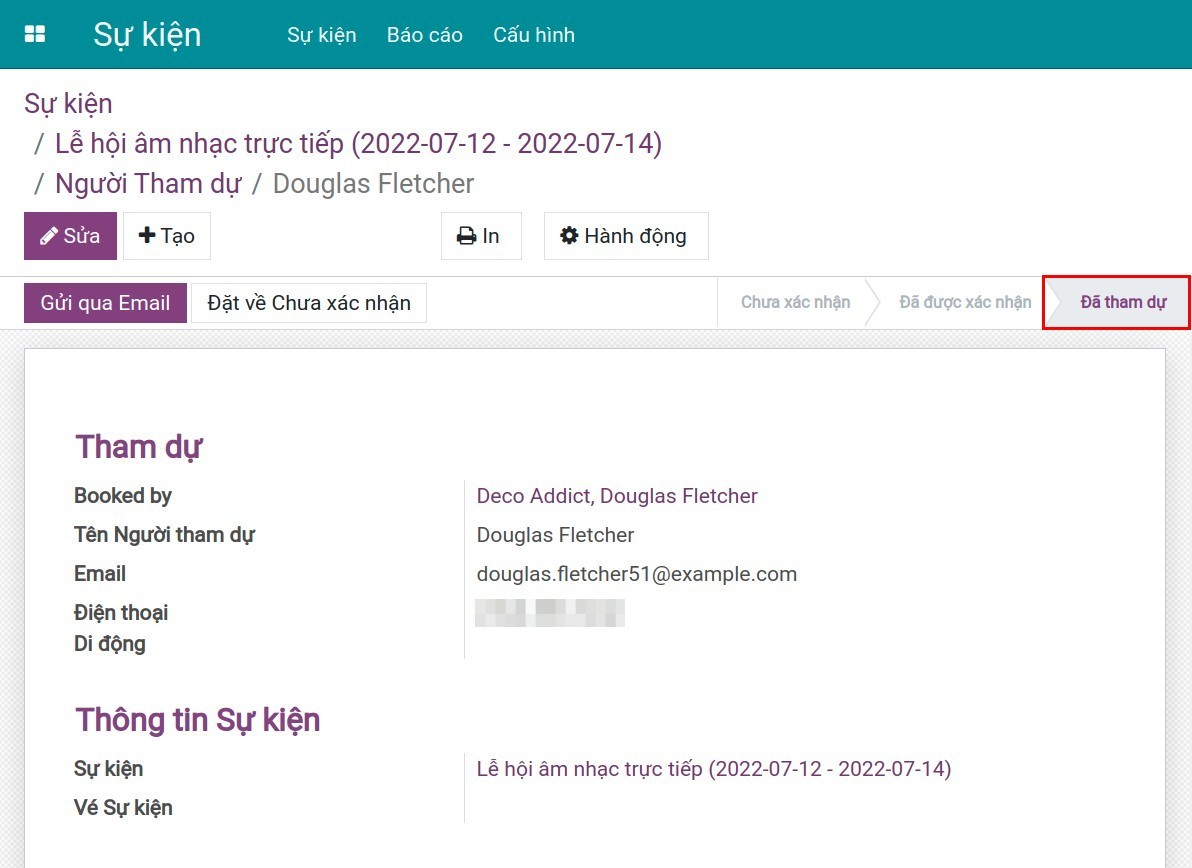
Task: Click the plus Tạo button
Action: (166, 236)
